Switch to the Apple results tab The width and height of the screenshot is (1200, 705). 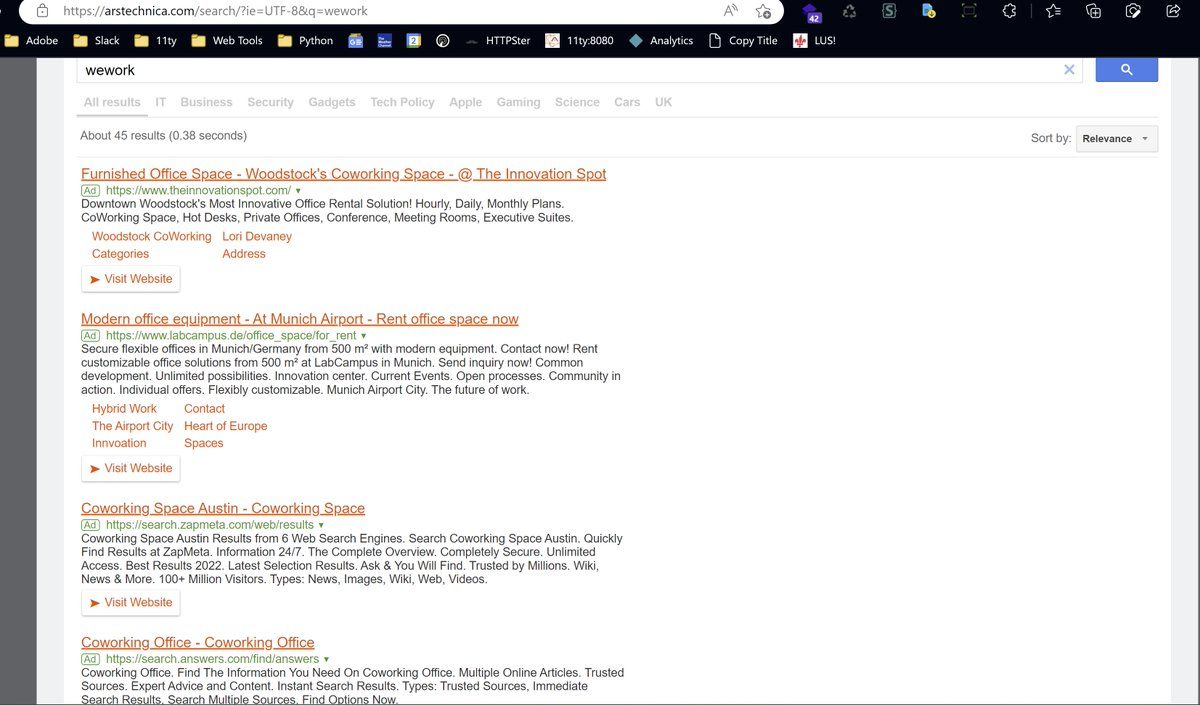[465, 102]
